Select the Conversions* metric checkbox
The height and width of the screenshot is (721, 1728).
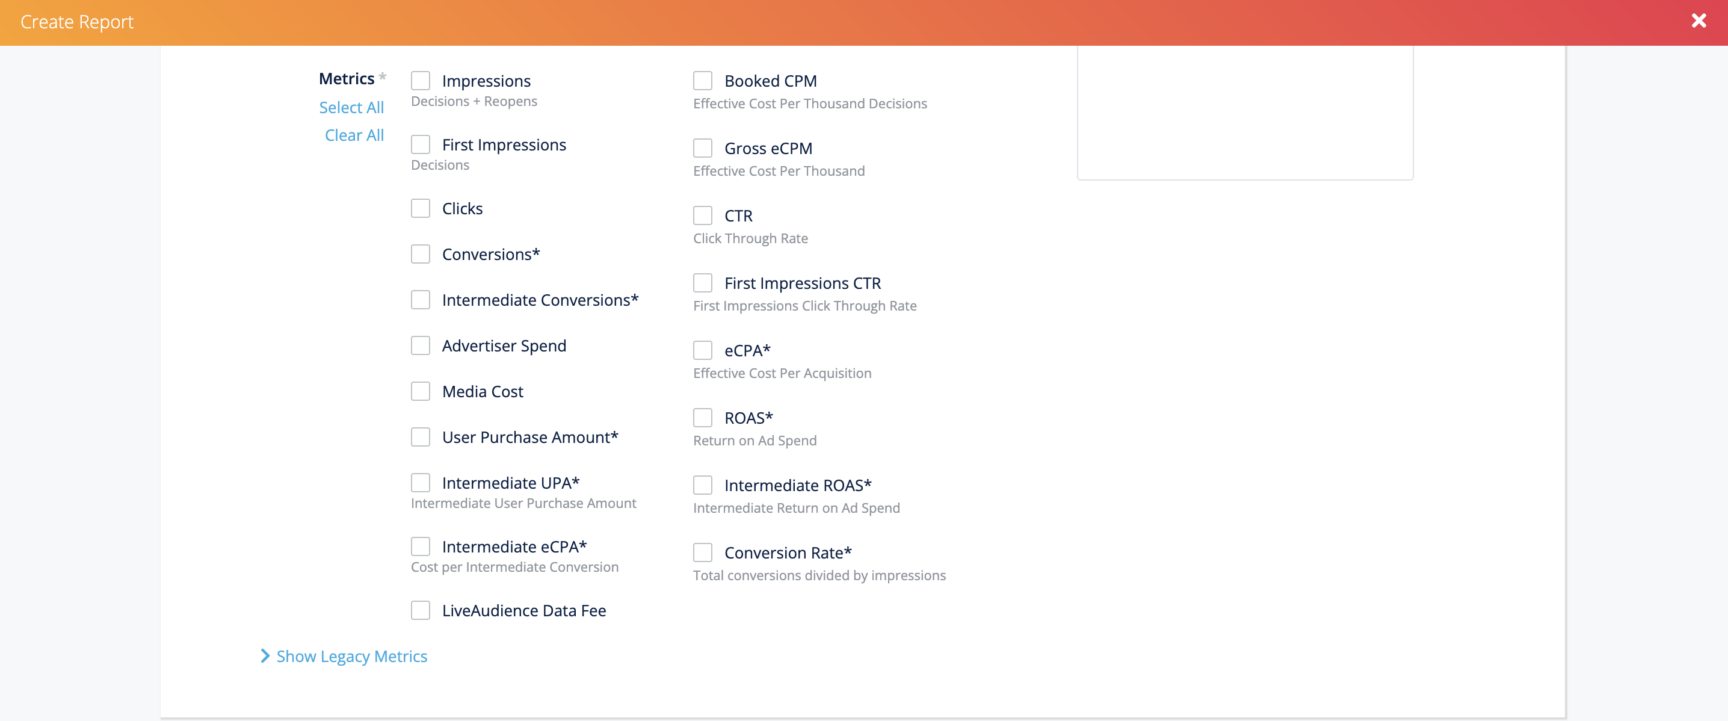[421, 254]
